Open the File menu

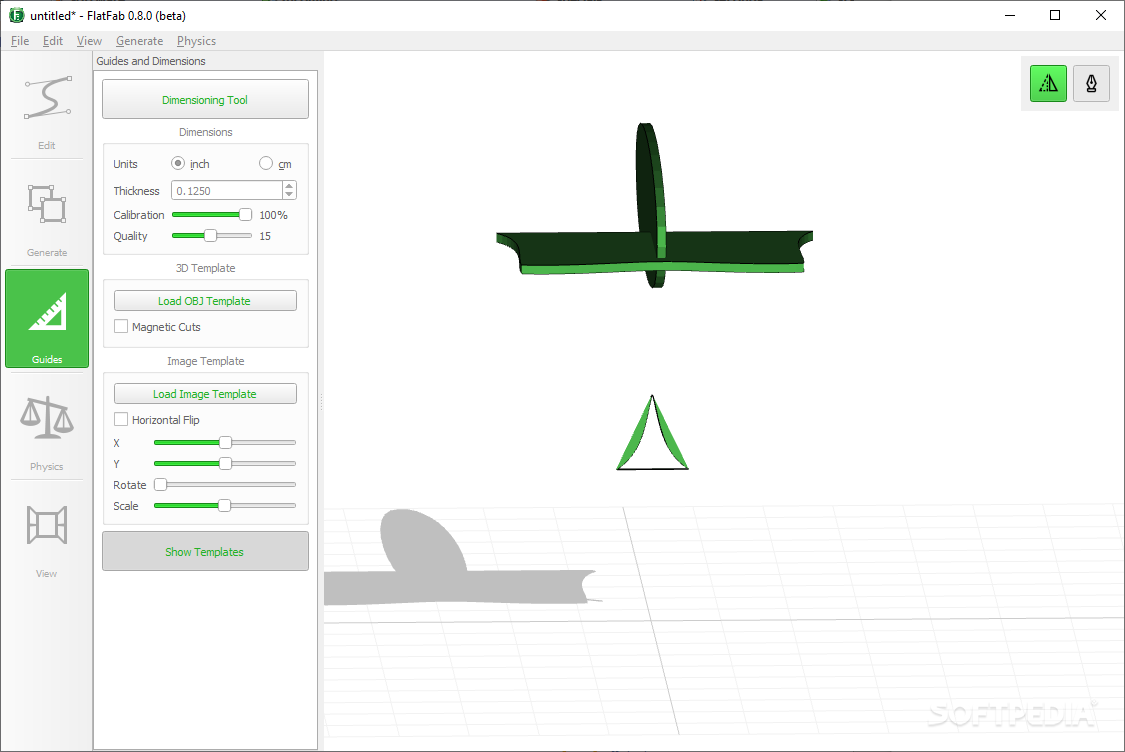20,41
